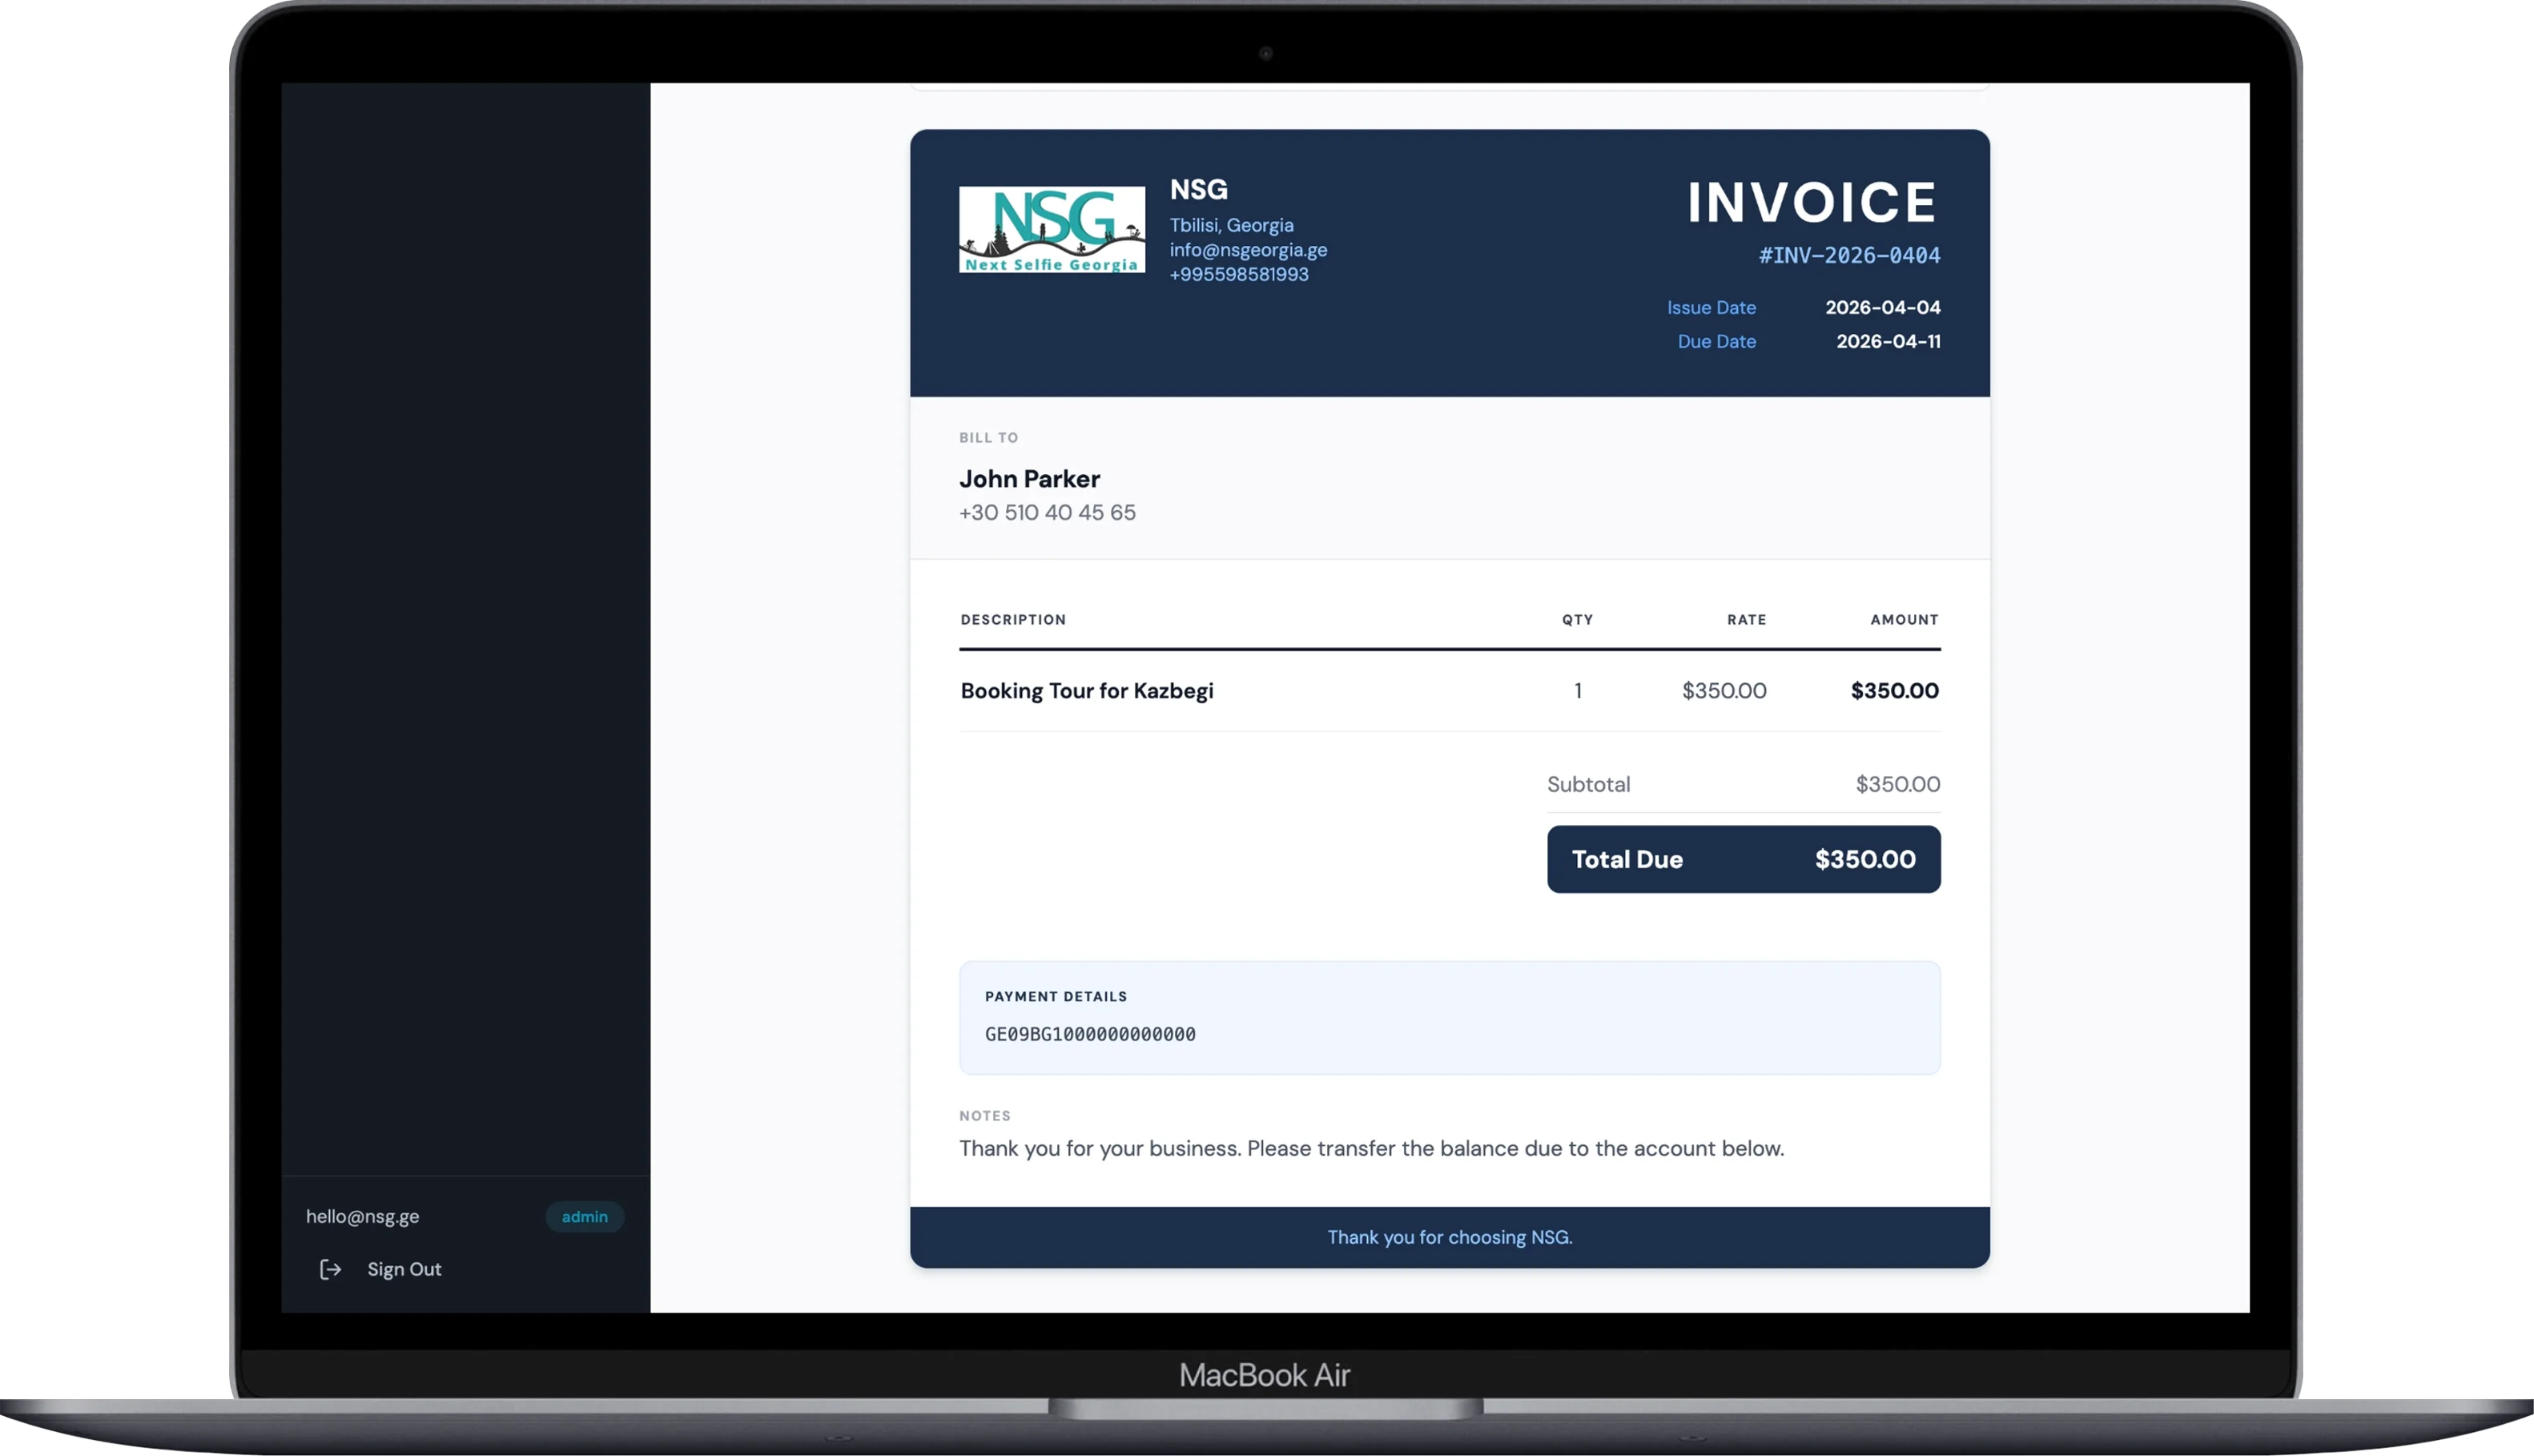2534x1456 pixels.
Task: Click the DESCRIPTION column header
Action: tap(1013, 620)
